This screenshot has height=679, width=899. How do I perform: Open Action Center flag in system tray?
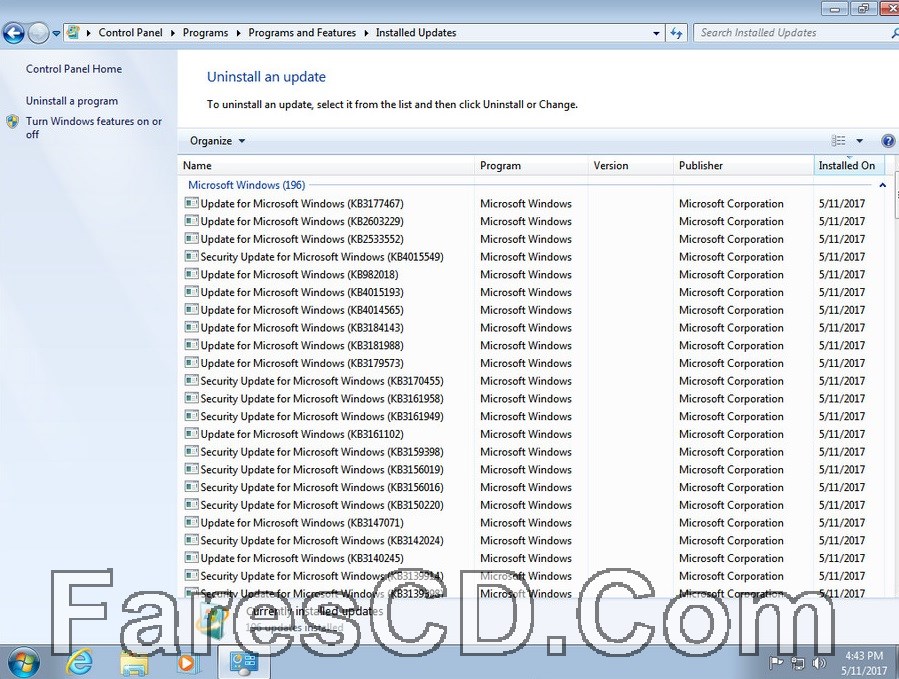point(776,664)
